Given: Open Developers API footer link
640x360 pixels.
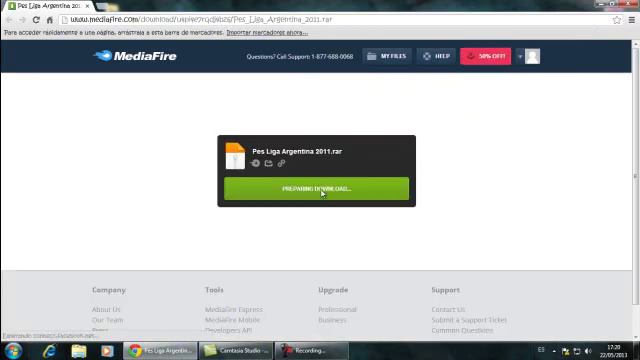Looking at the screenshot, I should click(x=228, y=330).
